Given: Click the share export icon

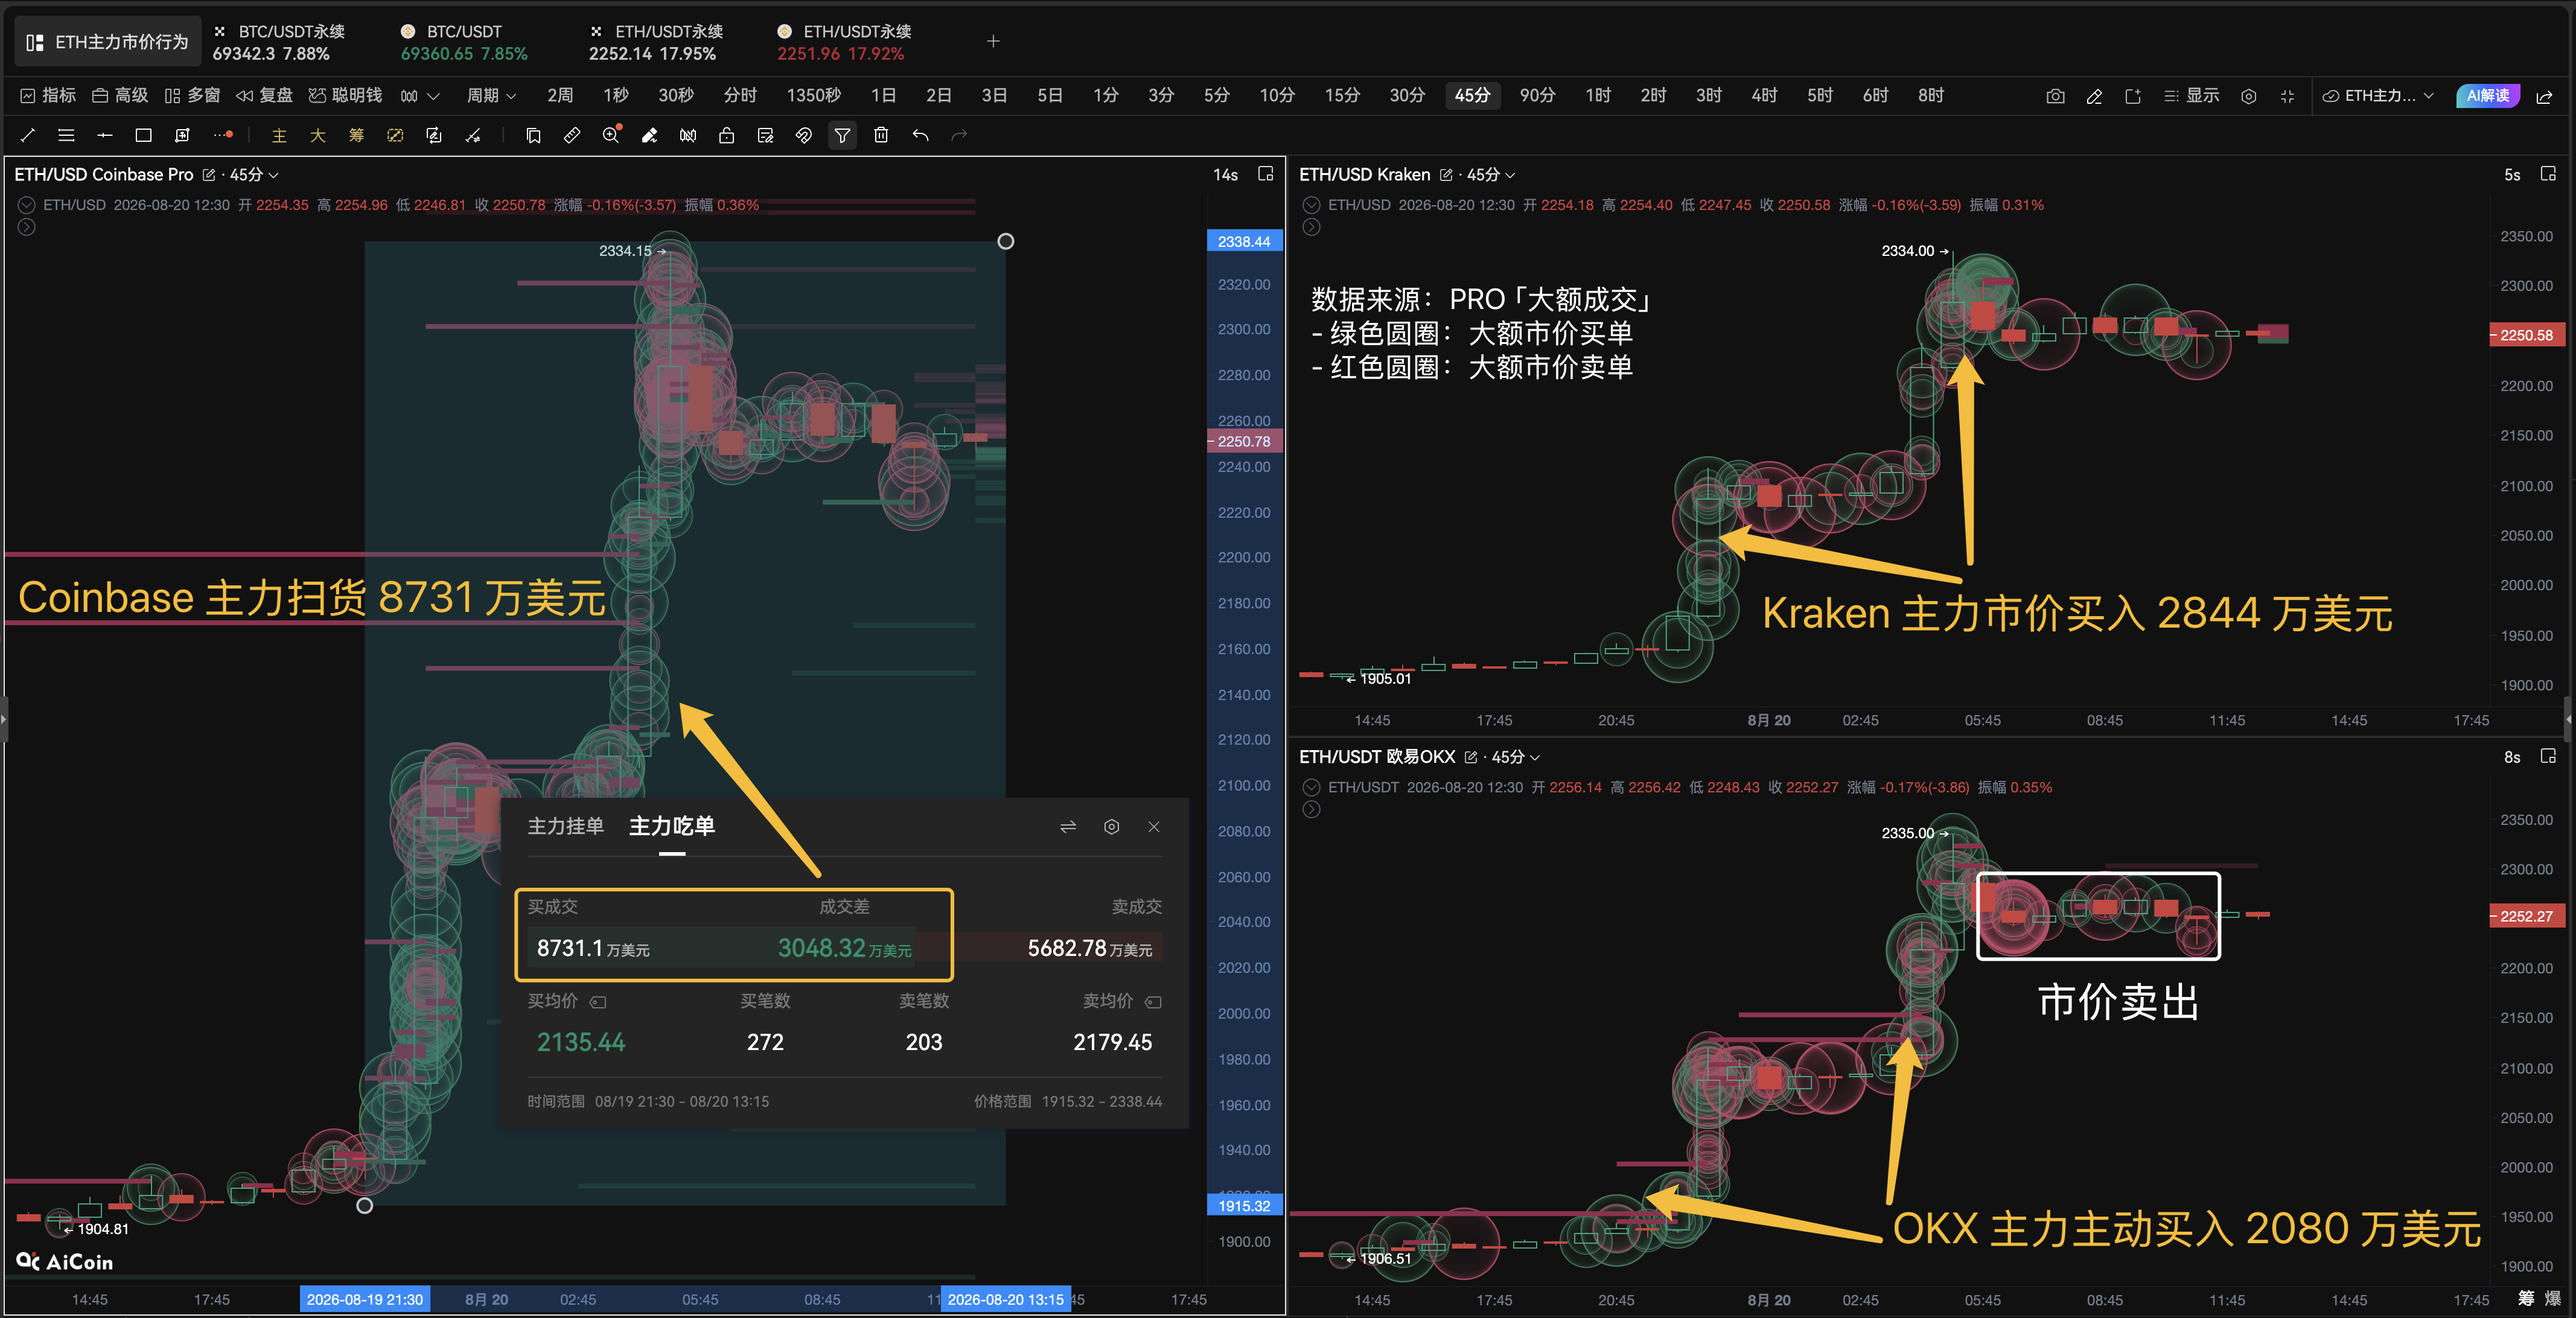Looking at the screenshot, I should [x=2544, y=96].
